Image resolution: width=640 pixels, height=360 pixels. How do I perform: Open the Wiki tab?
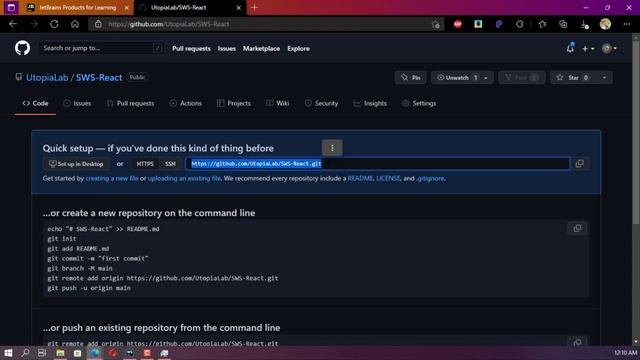click(x=278, y=103)
